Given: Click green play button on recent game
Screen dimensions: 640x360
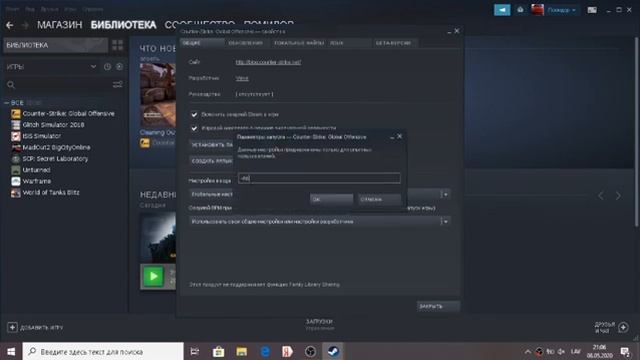Looking at the screenshot, I should click(x=153, y=276).
